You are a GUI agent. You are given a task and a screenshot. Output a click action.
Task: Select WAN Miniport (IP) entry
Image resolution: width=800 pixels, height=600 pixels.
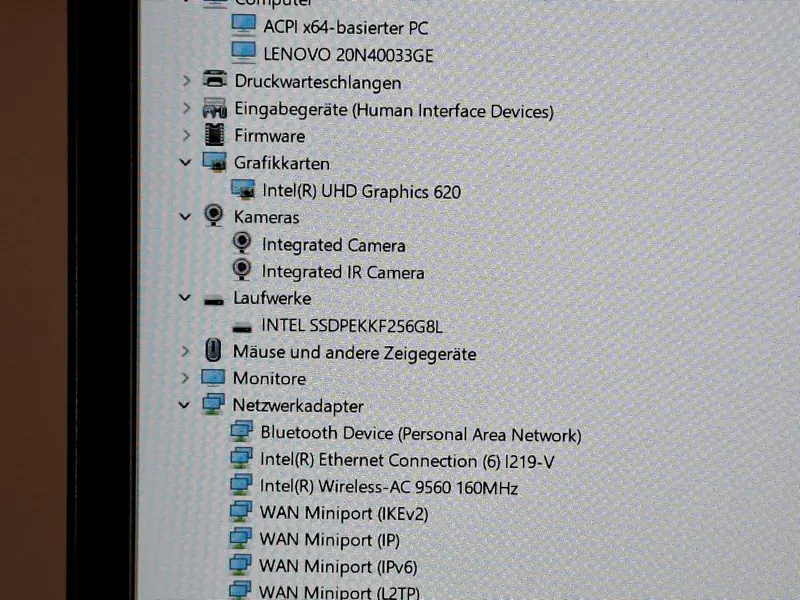330,540
